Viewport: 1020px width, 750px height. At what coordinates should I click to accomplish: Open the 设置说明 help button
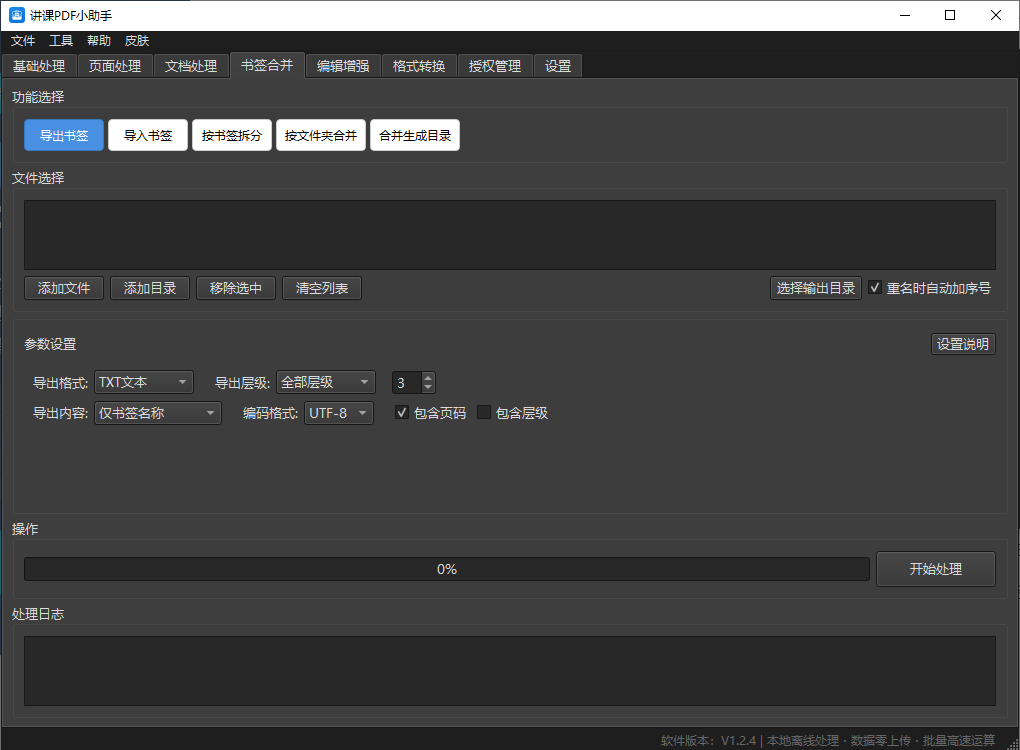click(x=963, y=344)
